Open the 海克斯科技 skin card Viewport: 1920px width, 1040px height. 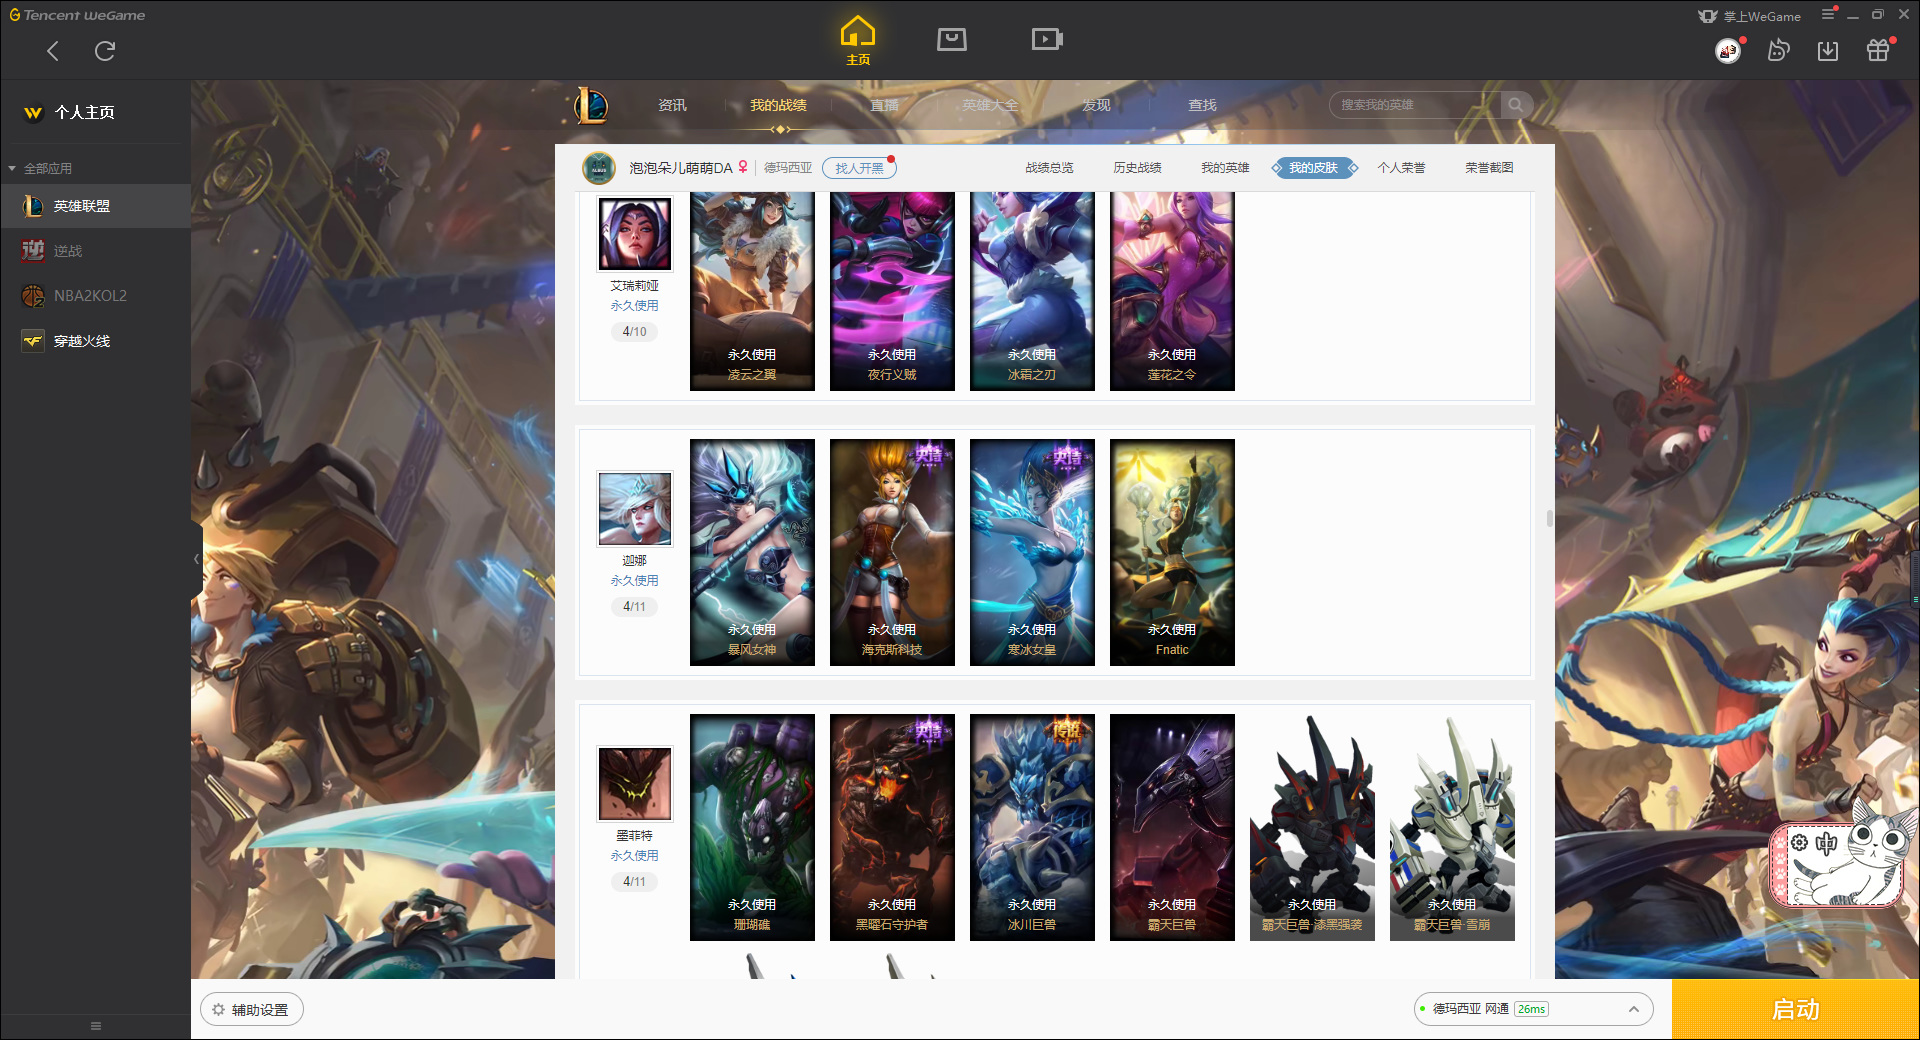(x=892, y=552)
